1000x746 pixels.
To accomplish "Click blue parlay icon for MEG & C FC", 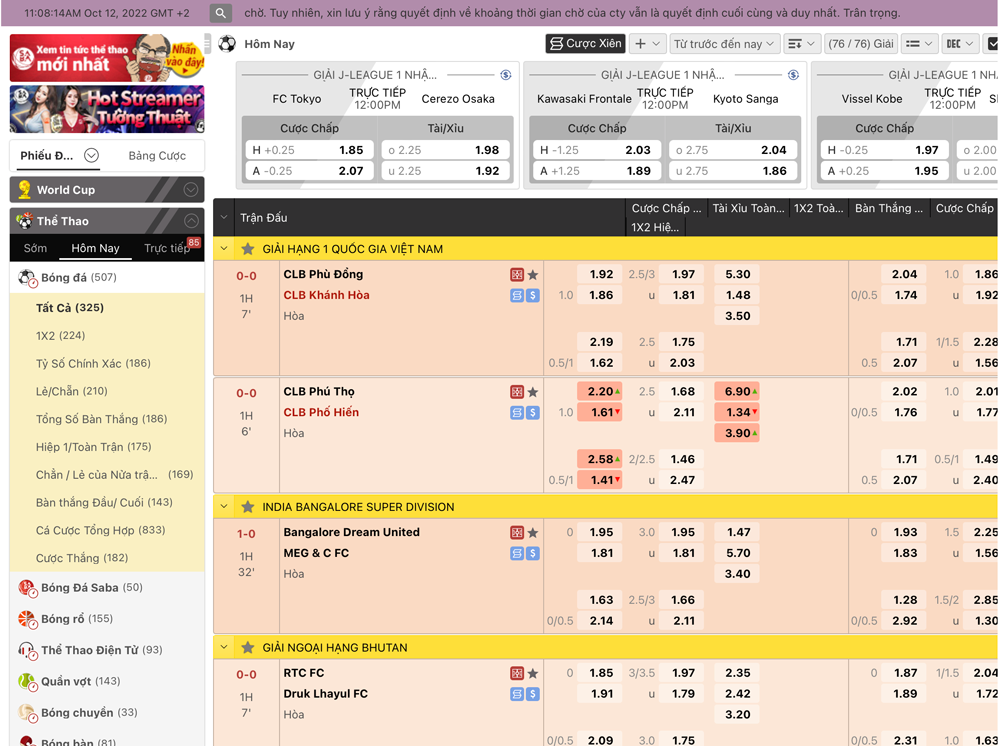I will point(517,553).
